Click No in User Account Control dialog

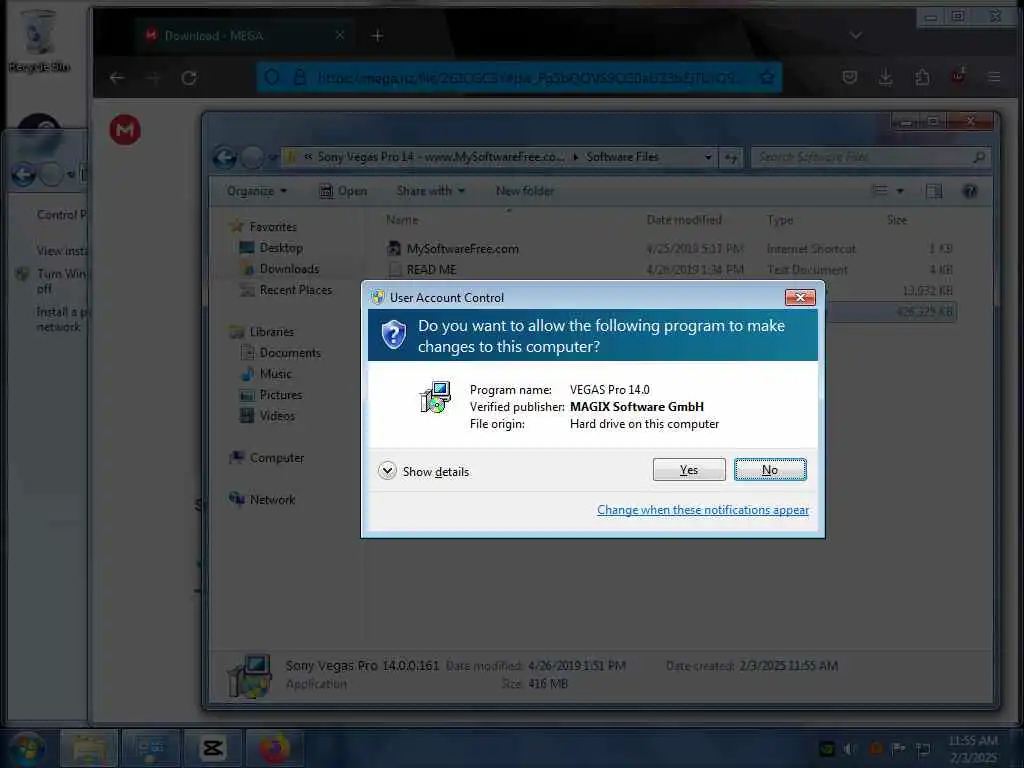tap(770, 470)
